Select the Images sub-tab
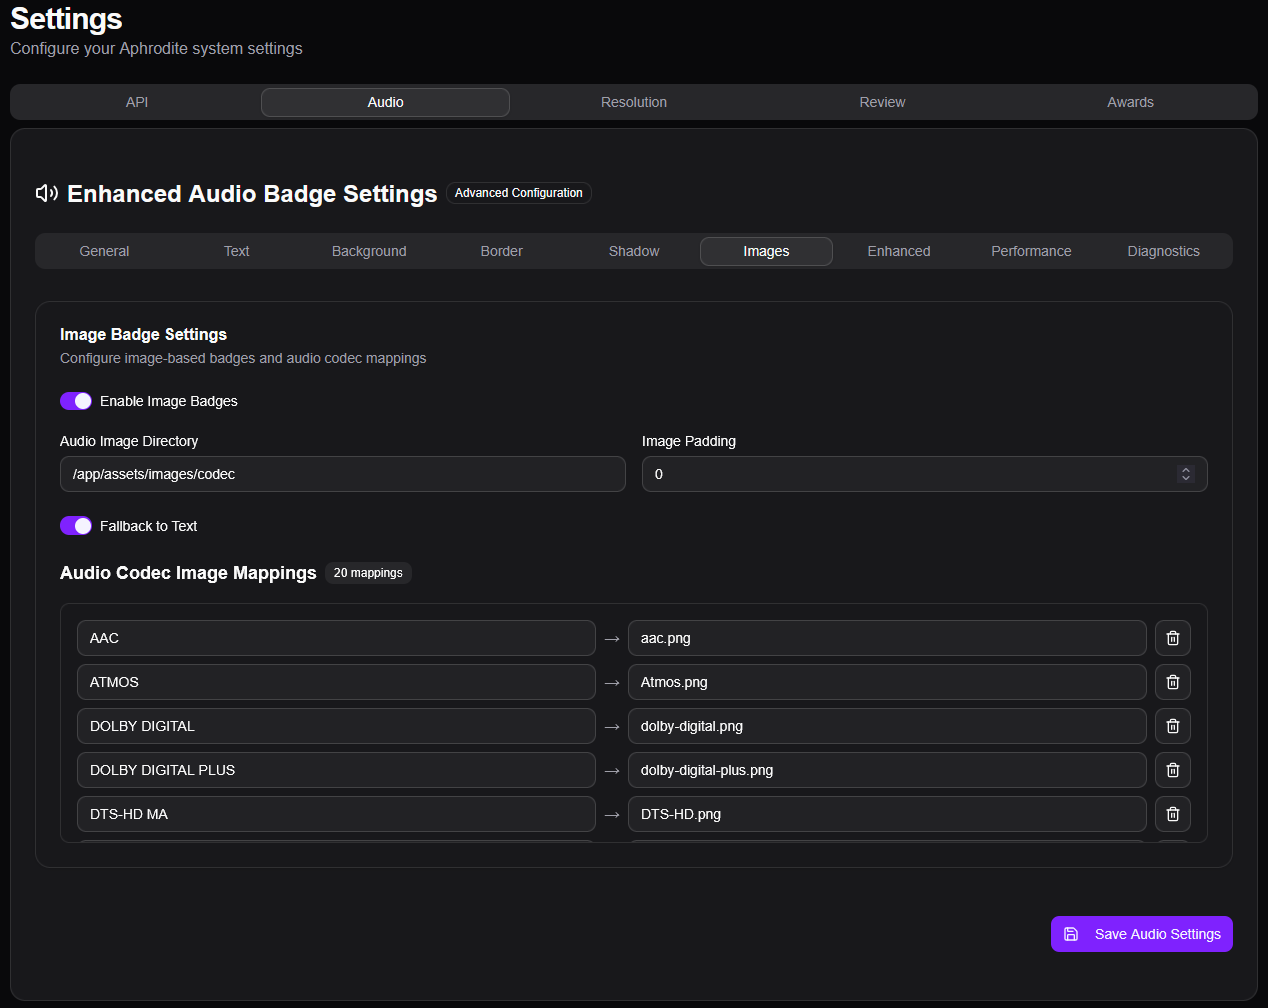 [x=766, y=251]
